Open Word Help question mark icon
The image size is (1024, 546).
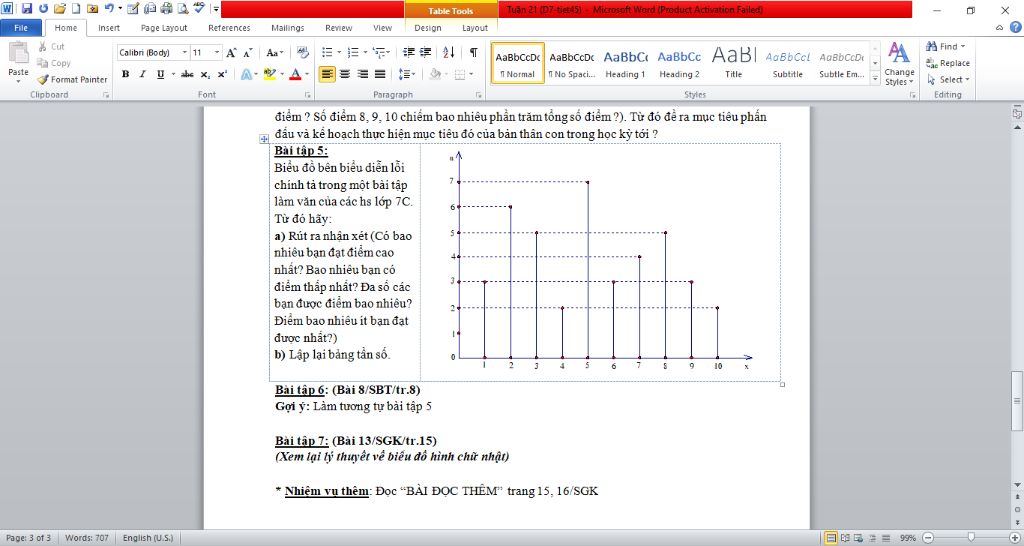(x=1016, y=27)
